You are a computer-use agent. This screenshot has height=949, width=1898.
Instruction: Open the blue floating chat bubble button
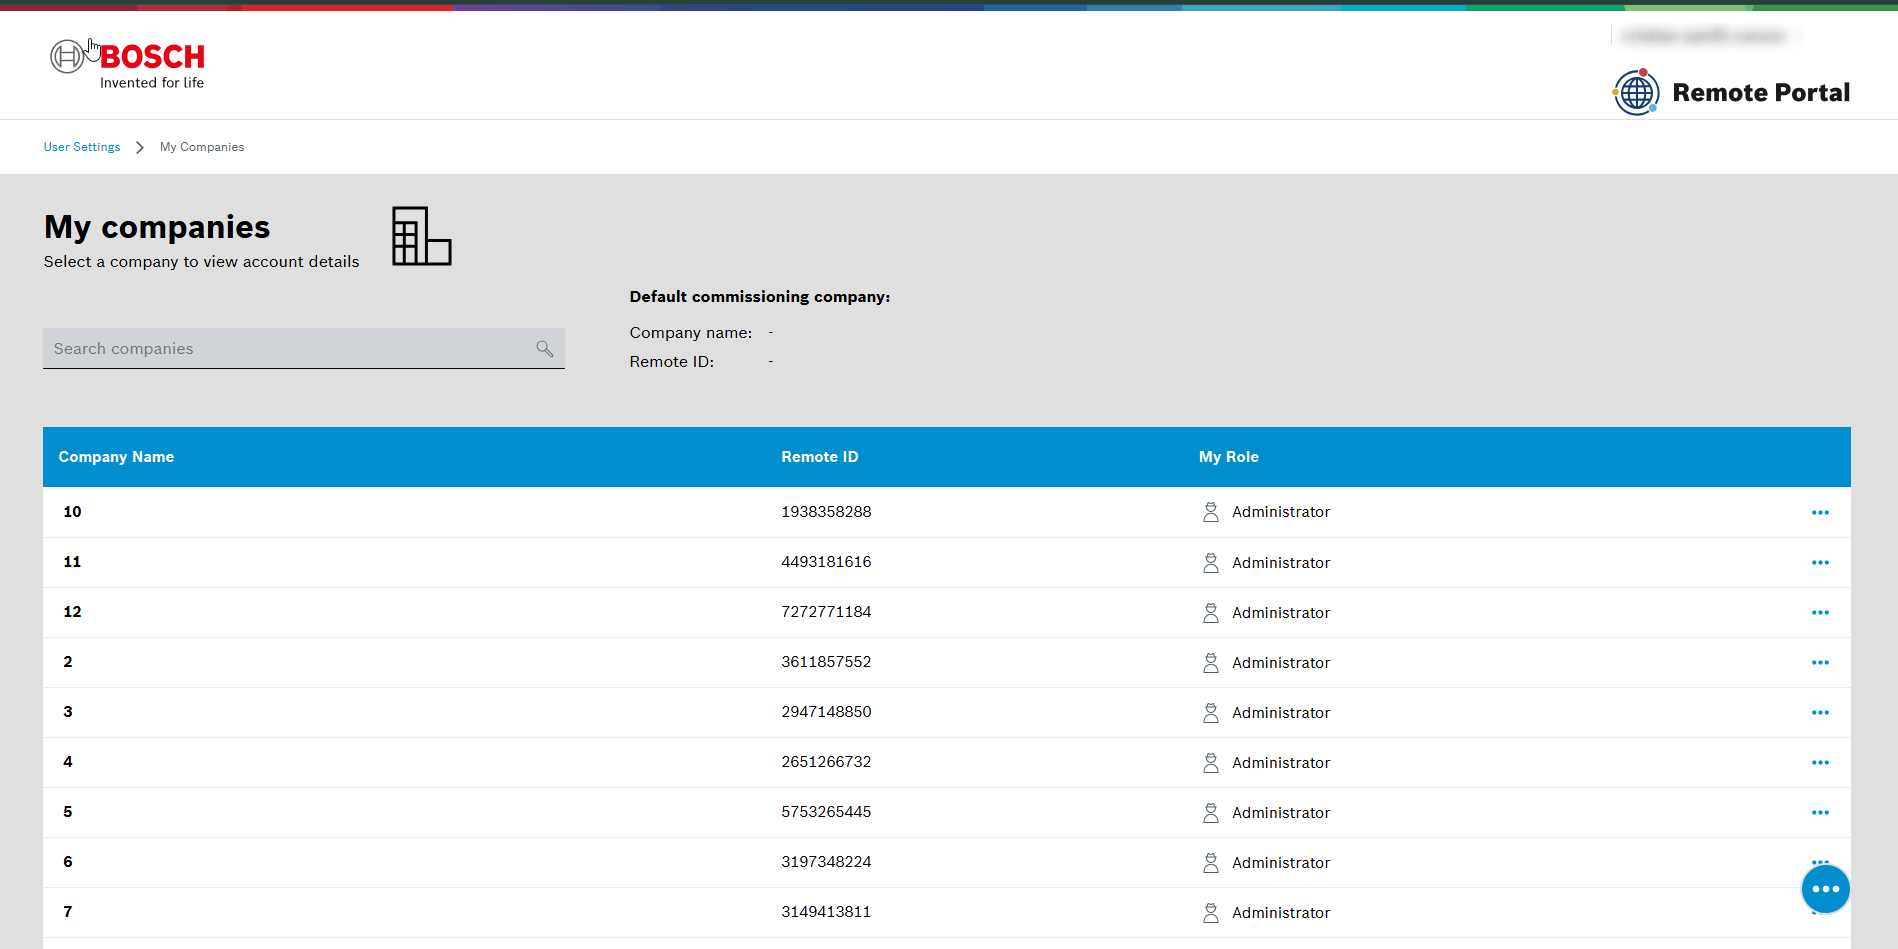[x=1825, y=889]
